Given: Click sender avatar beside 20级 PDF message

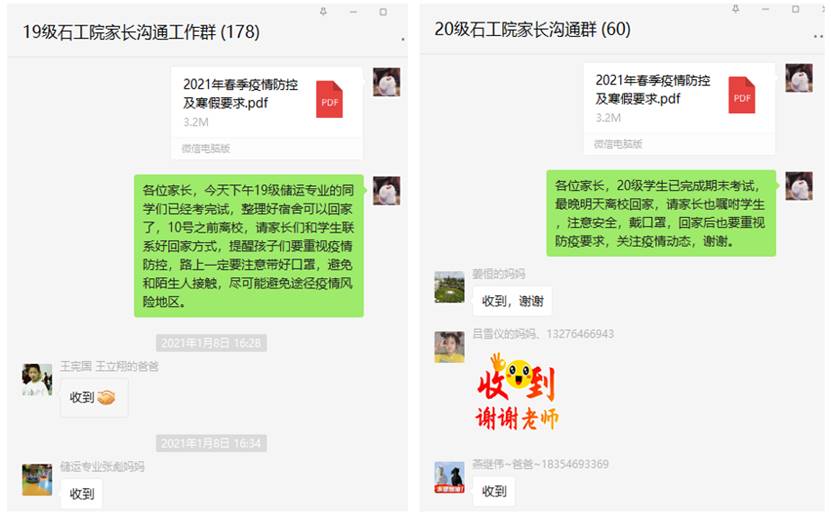Looking at the screenshot, I should click(799, 78).
